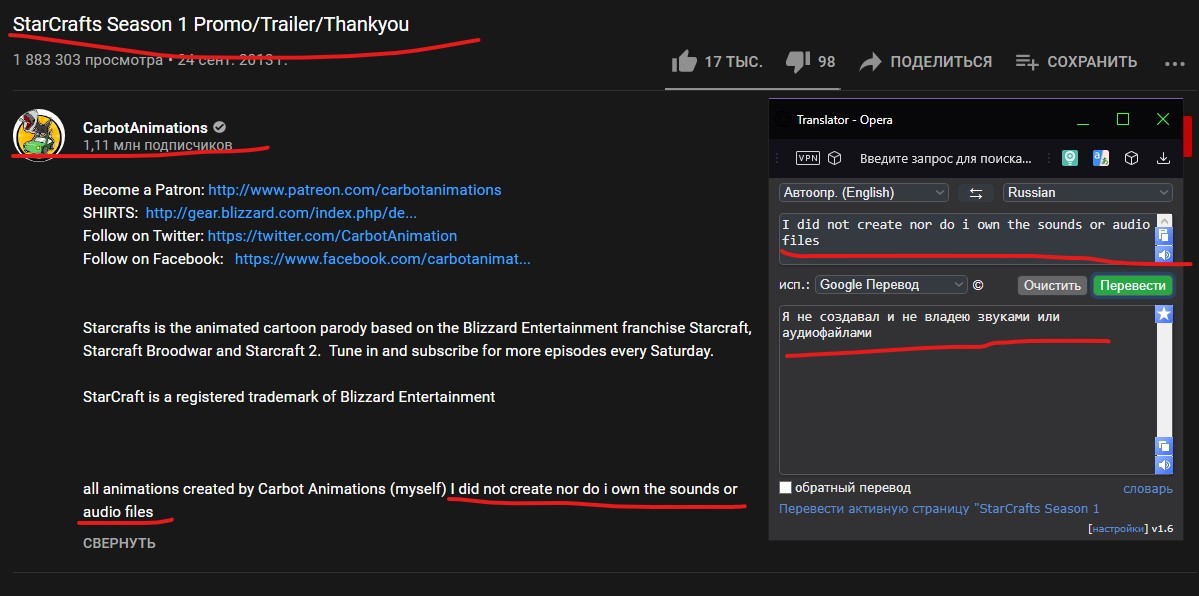Open the twitter.com/CarbotAnimation link

(332, 236)
